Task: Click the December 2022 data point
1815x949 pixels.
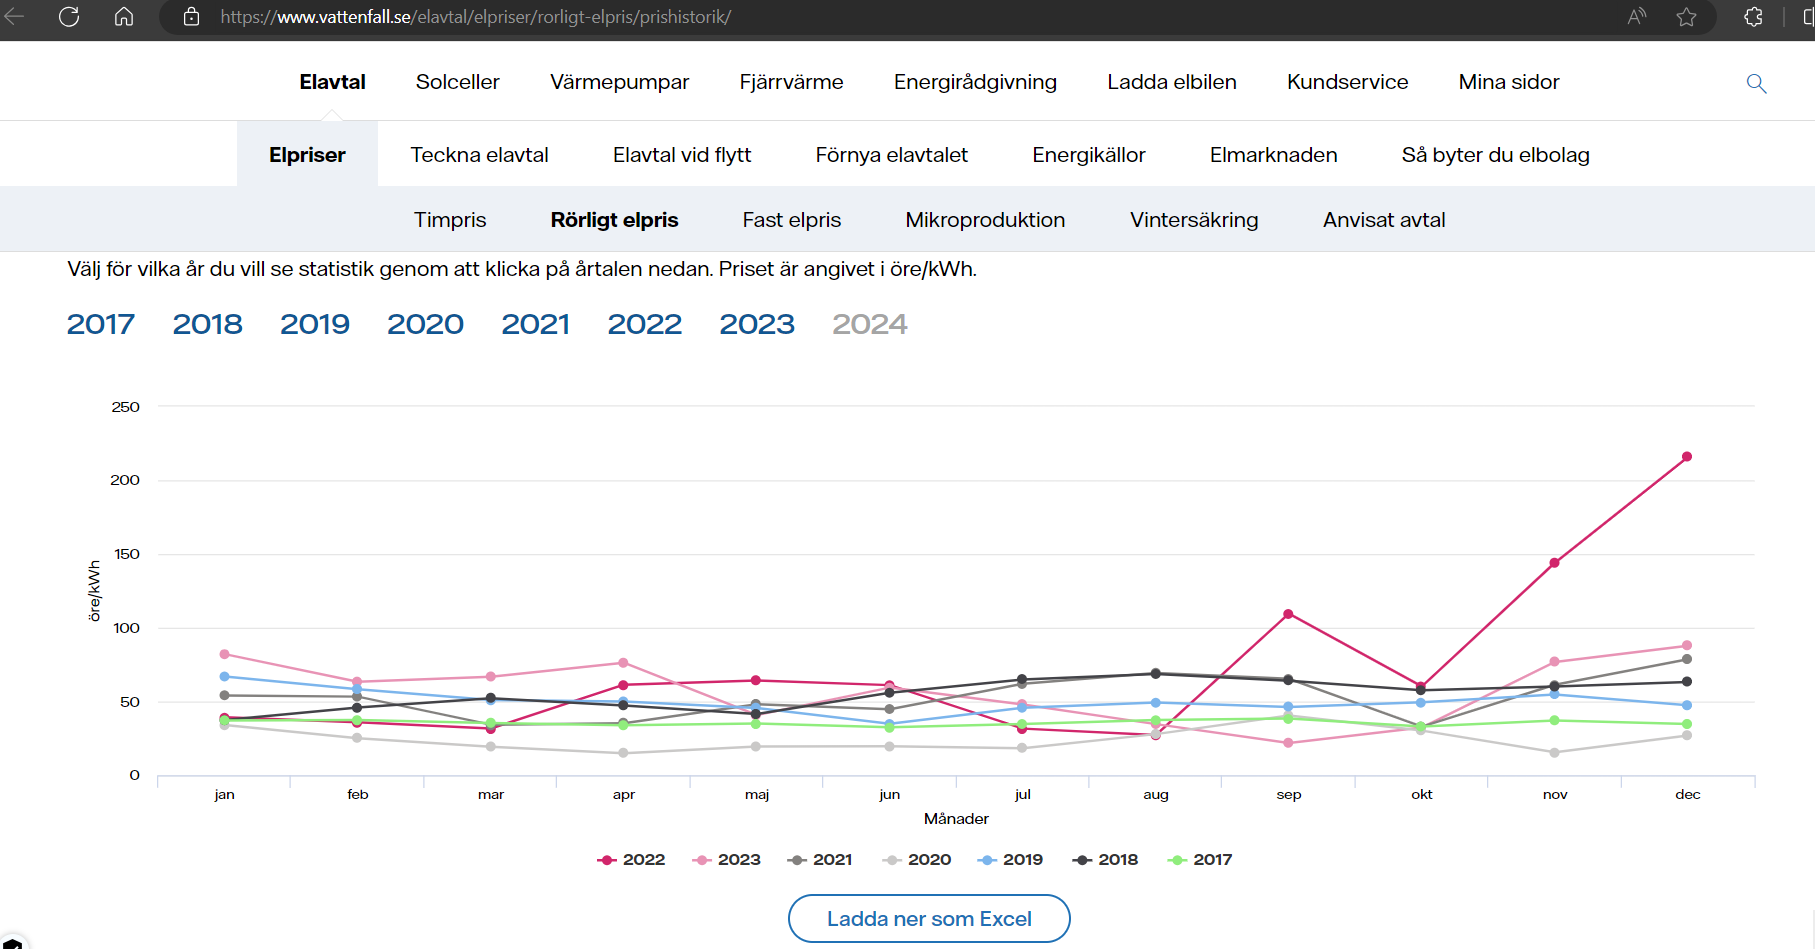Action: pos(1687,457)
